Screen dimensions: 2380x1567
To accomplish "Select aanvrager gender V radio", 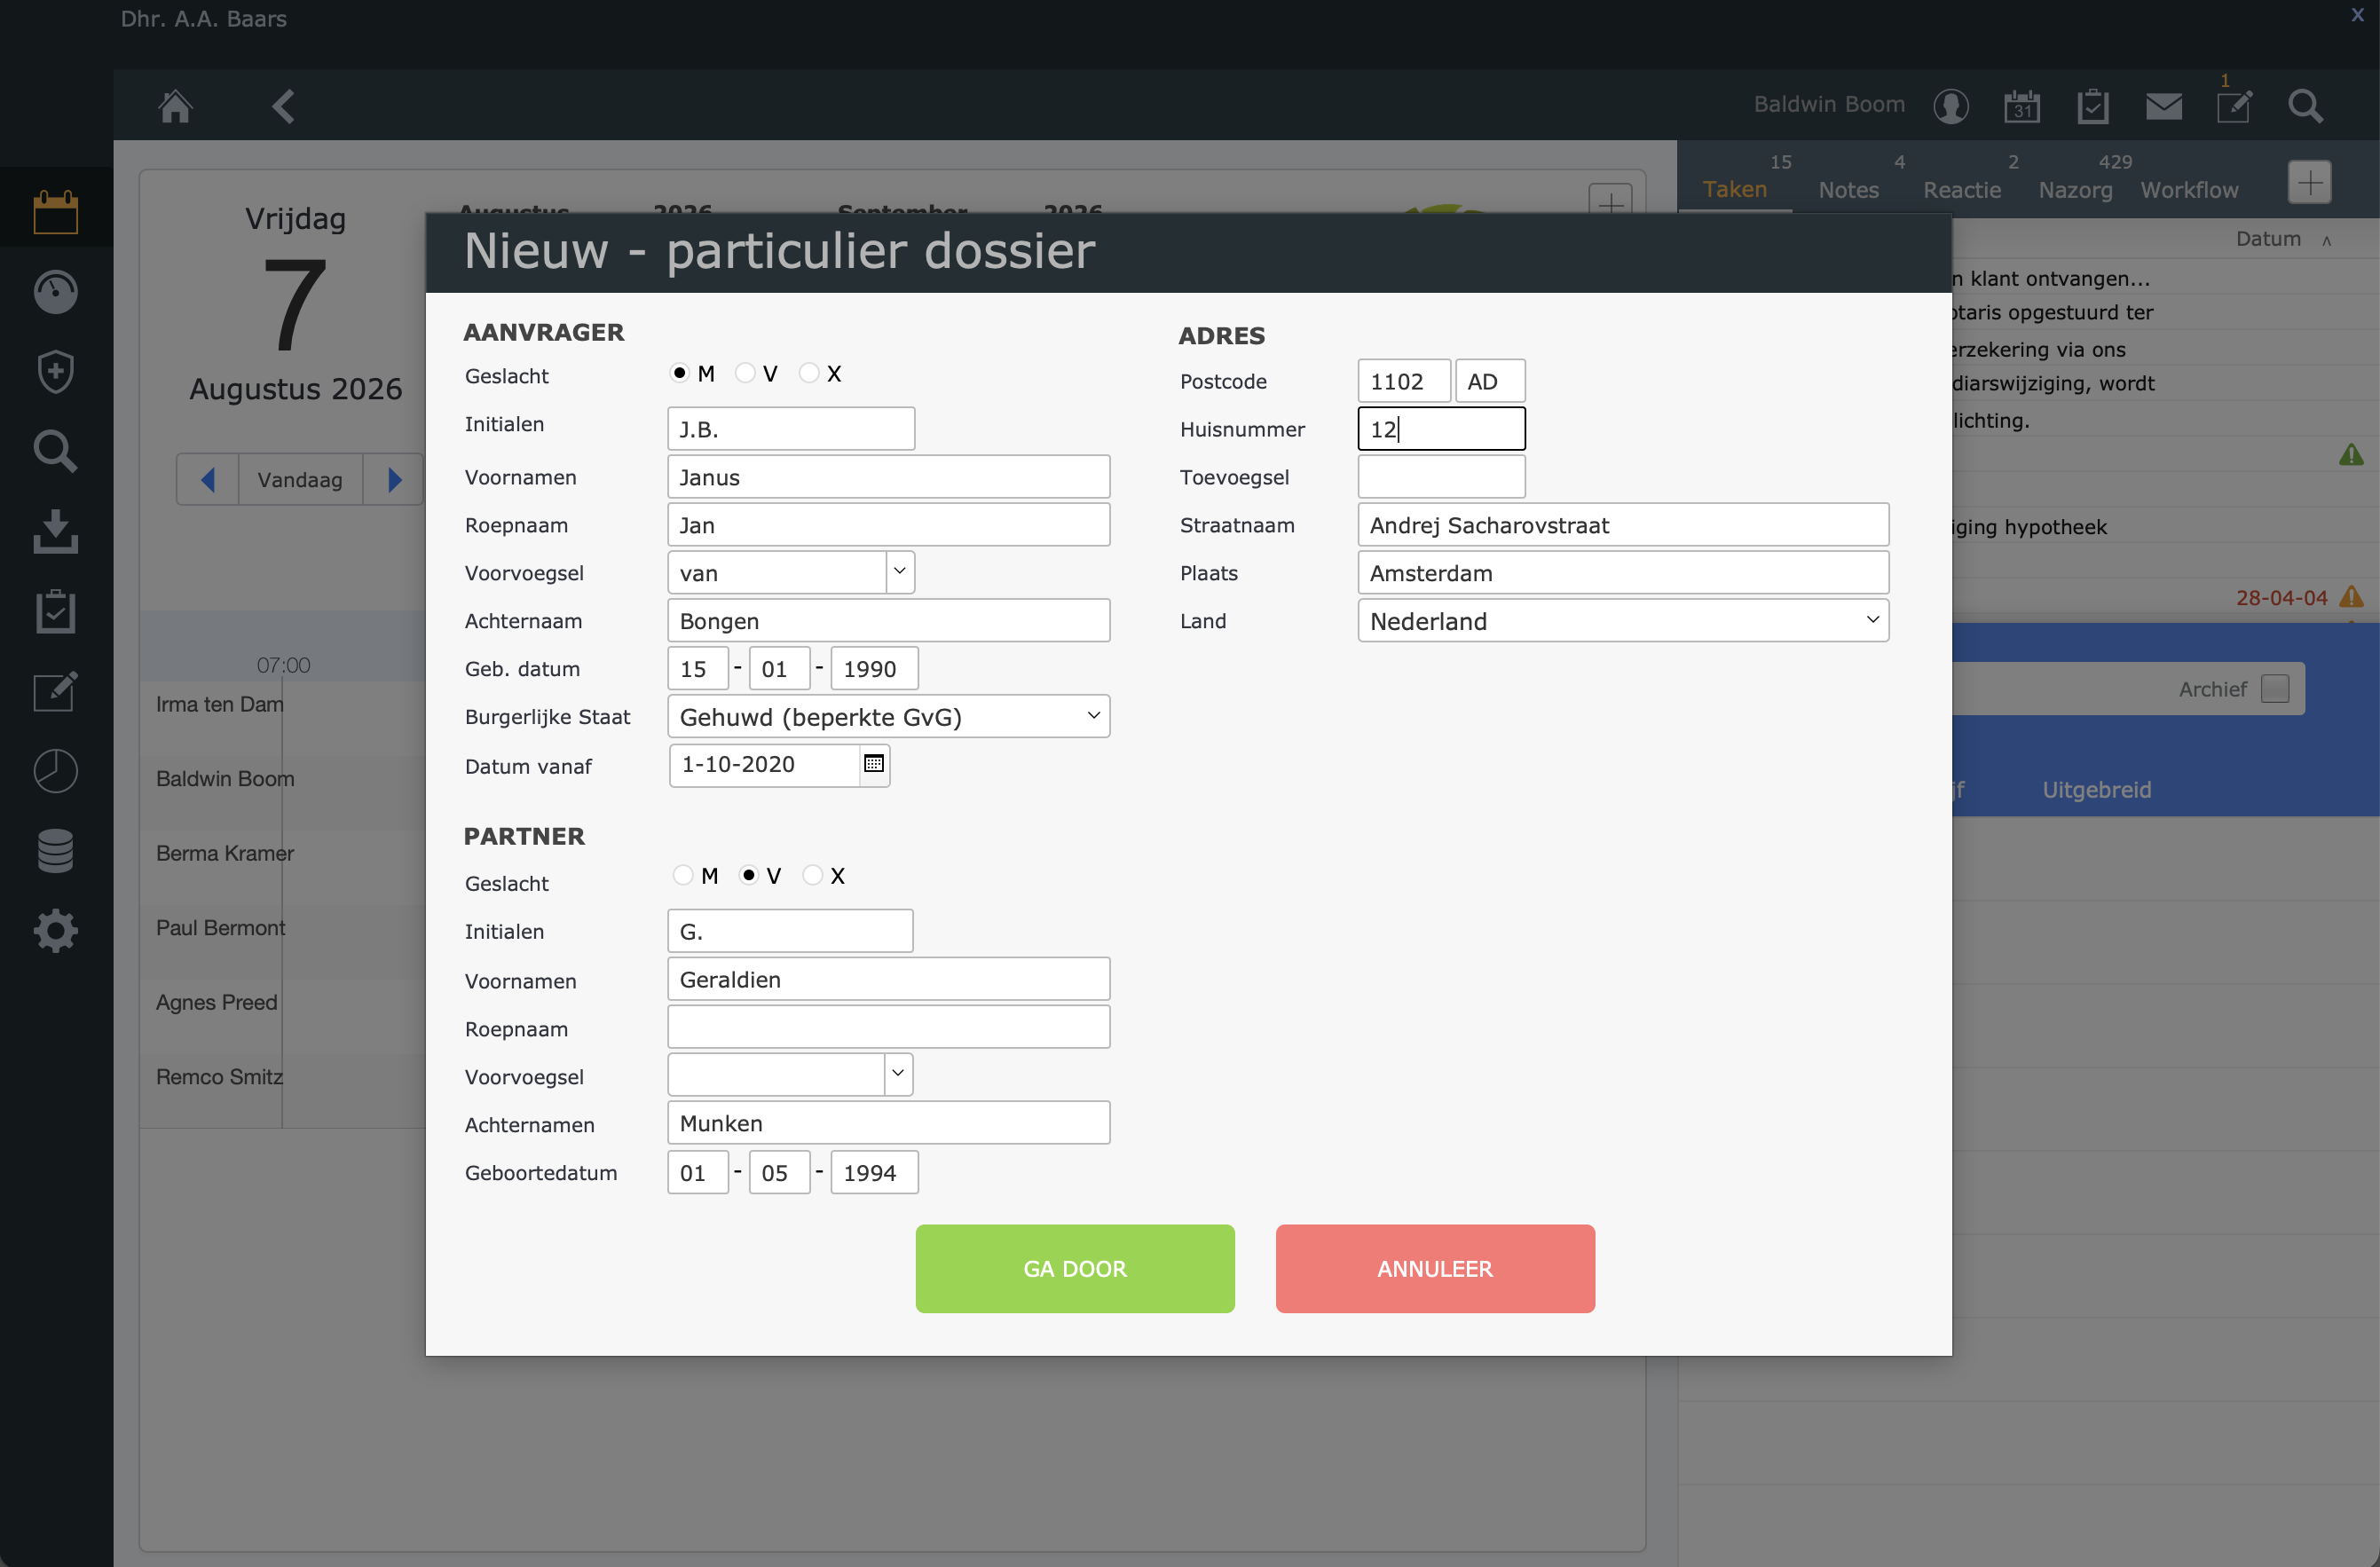I will click(745, 373).
